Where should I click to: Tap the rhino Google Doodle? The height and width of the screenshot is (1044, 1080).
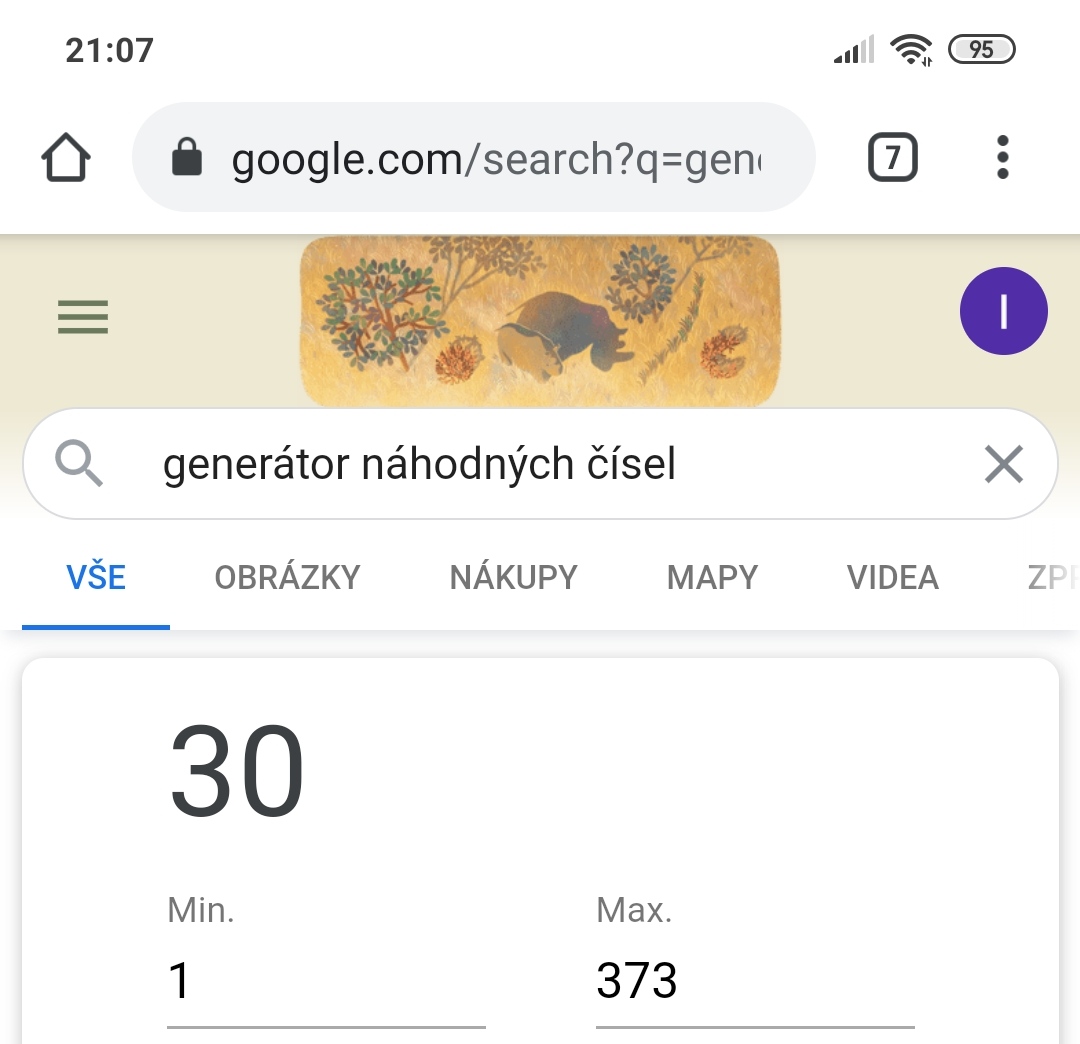tap(539, 321)
